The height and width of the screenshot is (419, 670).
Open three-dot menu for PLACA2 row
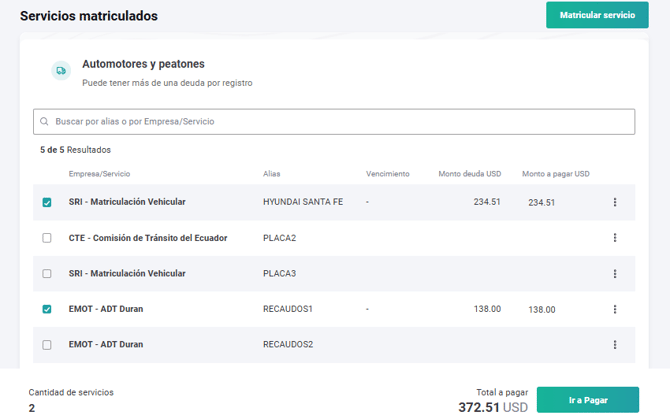pos(614,238)
